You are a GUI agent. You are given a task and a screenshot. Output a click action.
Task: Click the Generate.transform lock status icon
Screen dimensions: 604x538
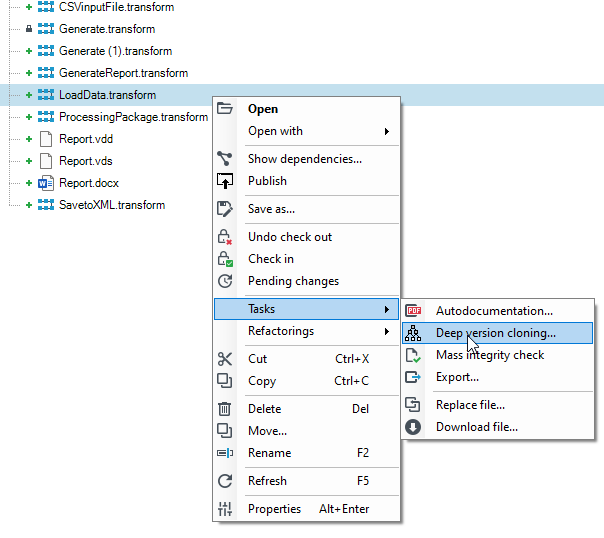29,29
